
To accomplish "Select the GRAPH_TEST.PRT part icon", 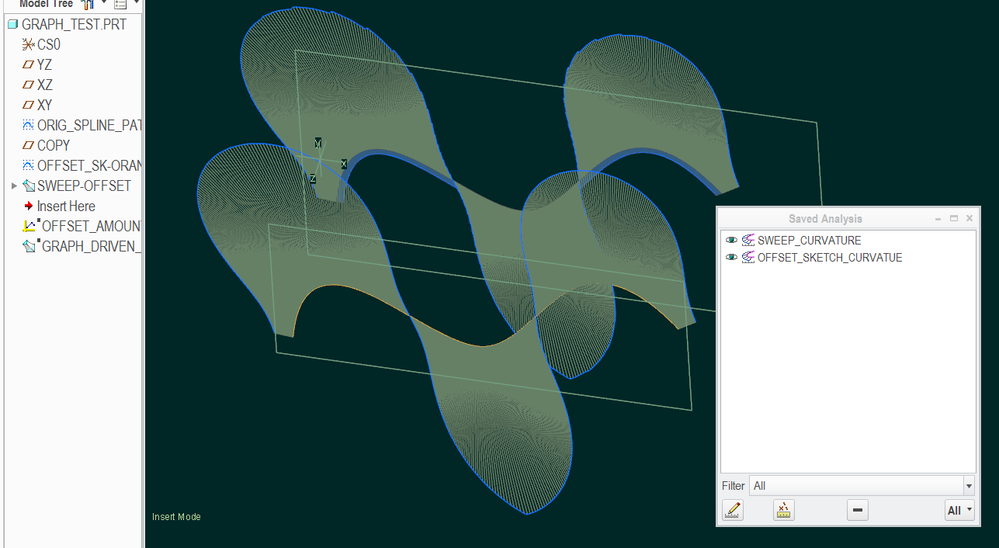I will tap(13, 24).
